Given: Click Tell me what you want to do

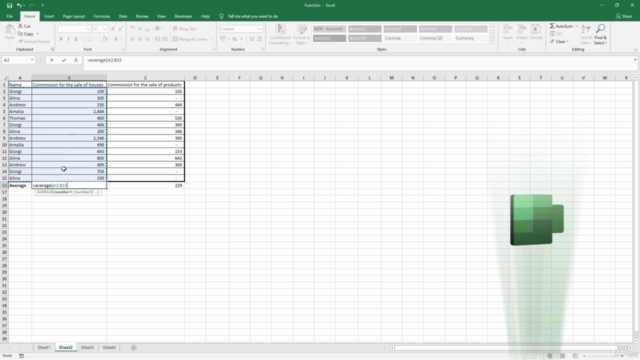Looking at the screenshot, I should point(249,16).
